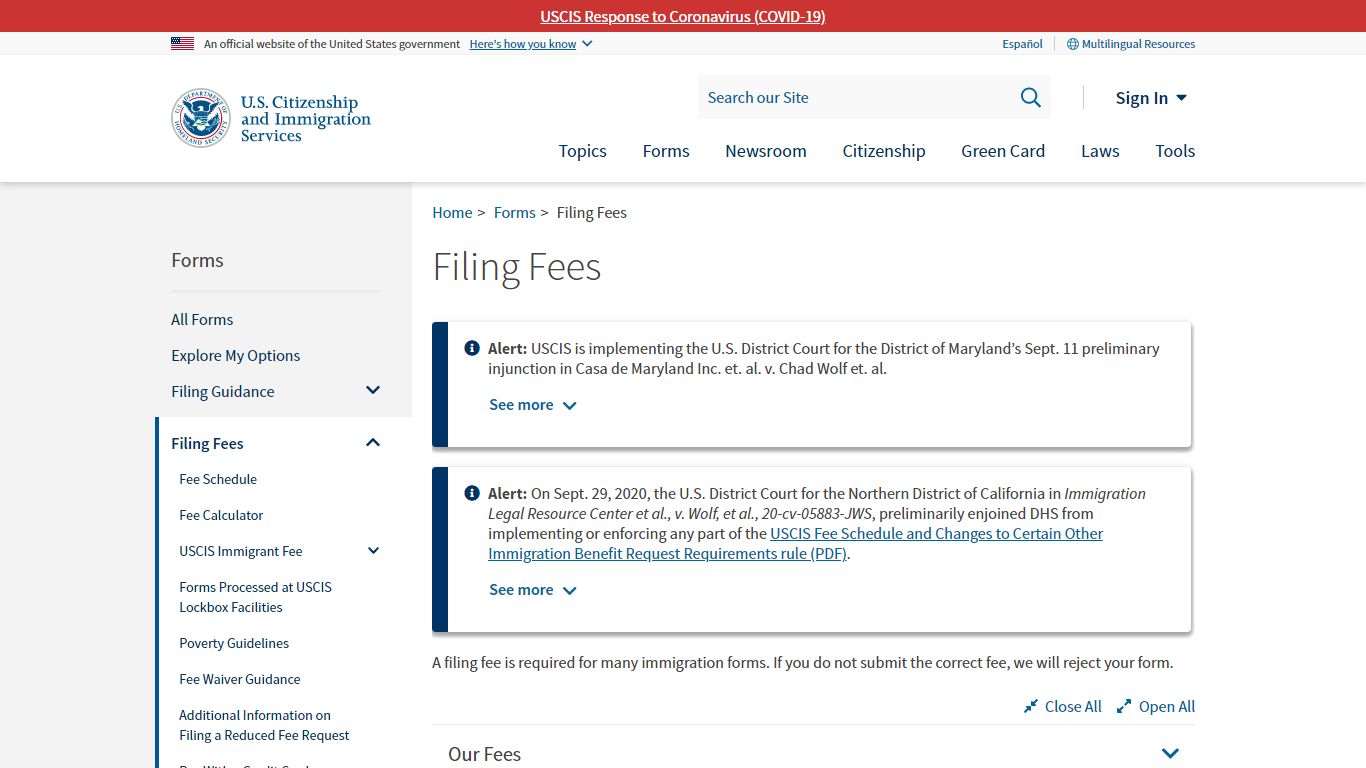
Task: Go to Home breadcrumb
Action: tap(452, 212)
